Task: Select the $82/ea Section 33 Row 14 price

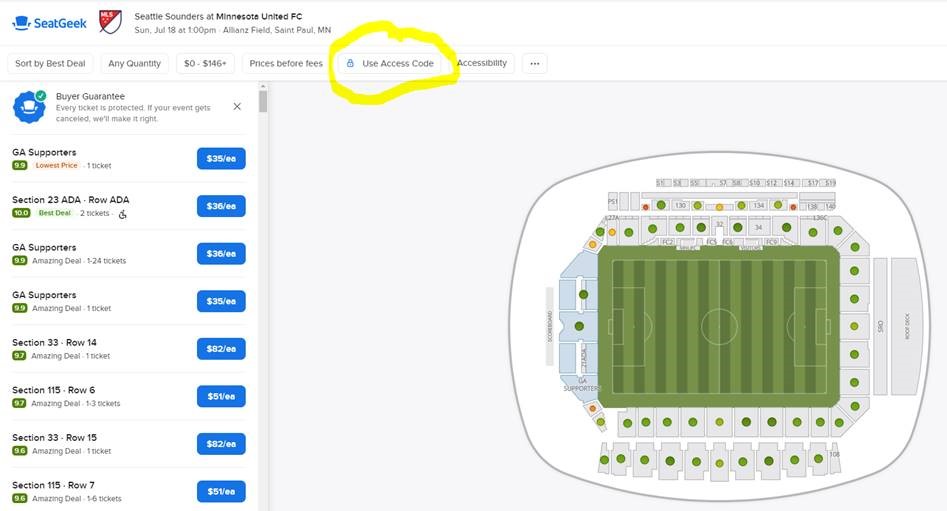Action: coord(221,349)
